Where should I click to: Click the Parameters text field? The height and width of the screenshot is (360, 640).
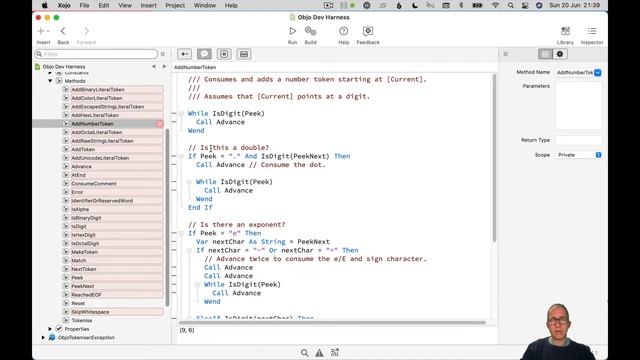pos(579,106)
